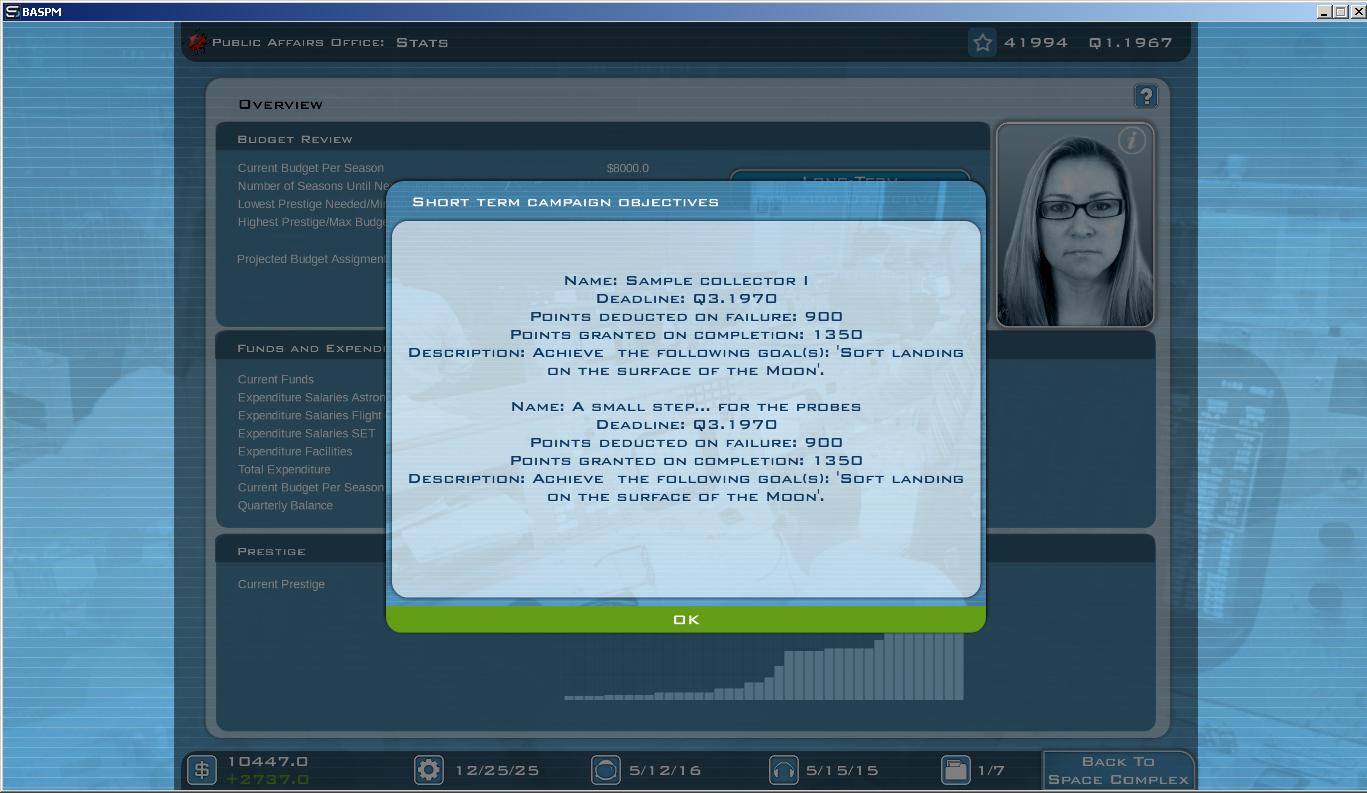Screen dimensions: 1367x793
Task: Minimize the BASPM window
Action: [x=1323, y=11]
